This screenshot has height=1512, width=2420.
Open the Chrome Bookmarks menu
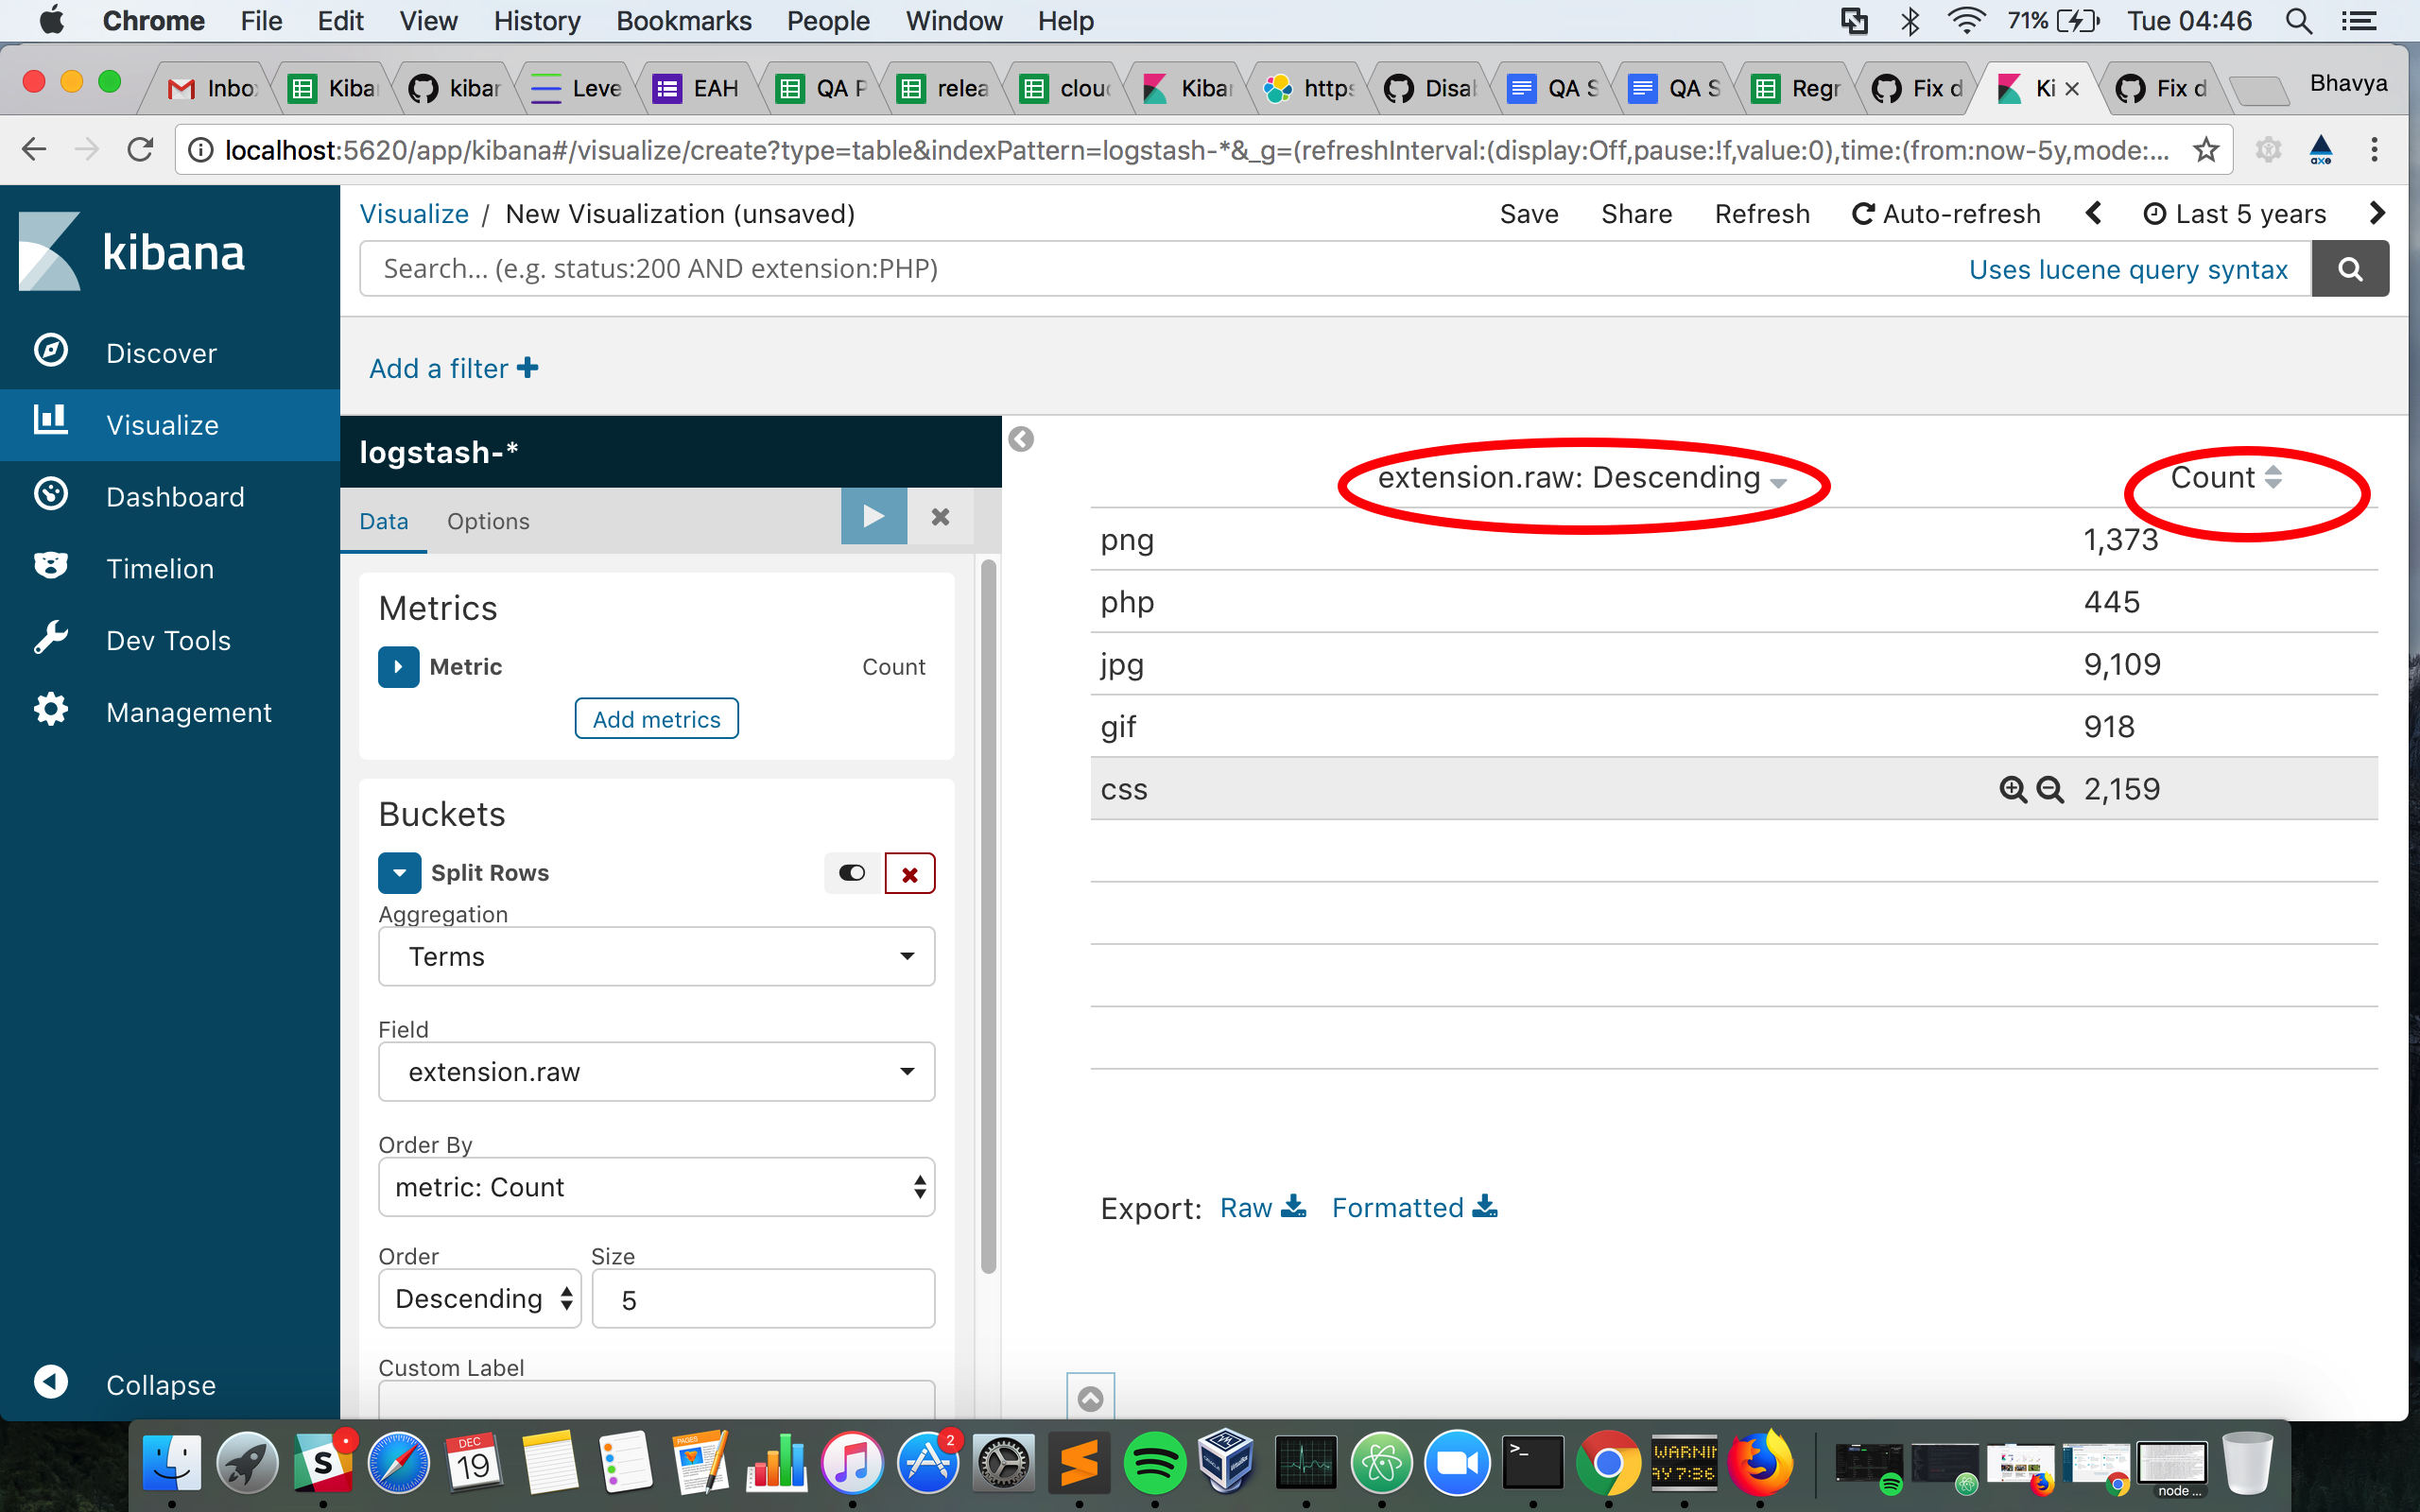(x=683, y=20)
